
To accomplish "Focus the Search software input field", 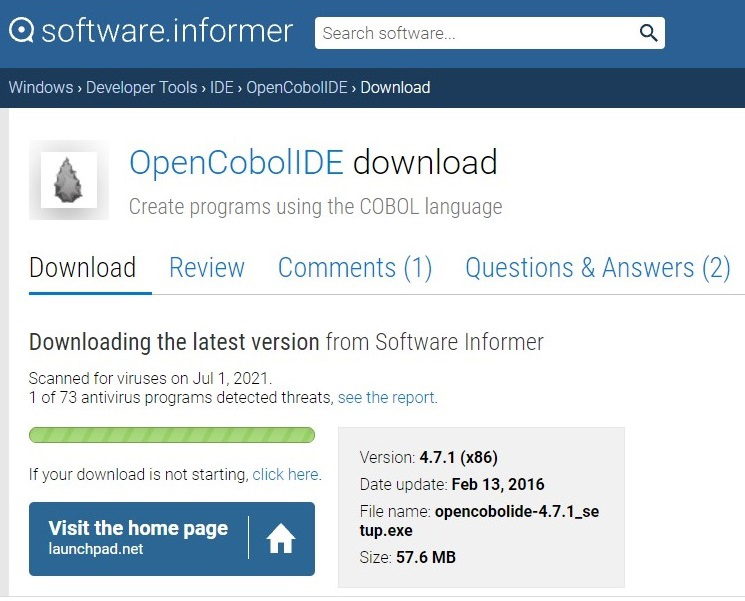I will coord(490,33).
